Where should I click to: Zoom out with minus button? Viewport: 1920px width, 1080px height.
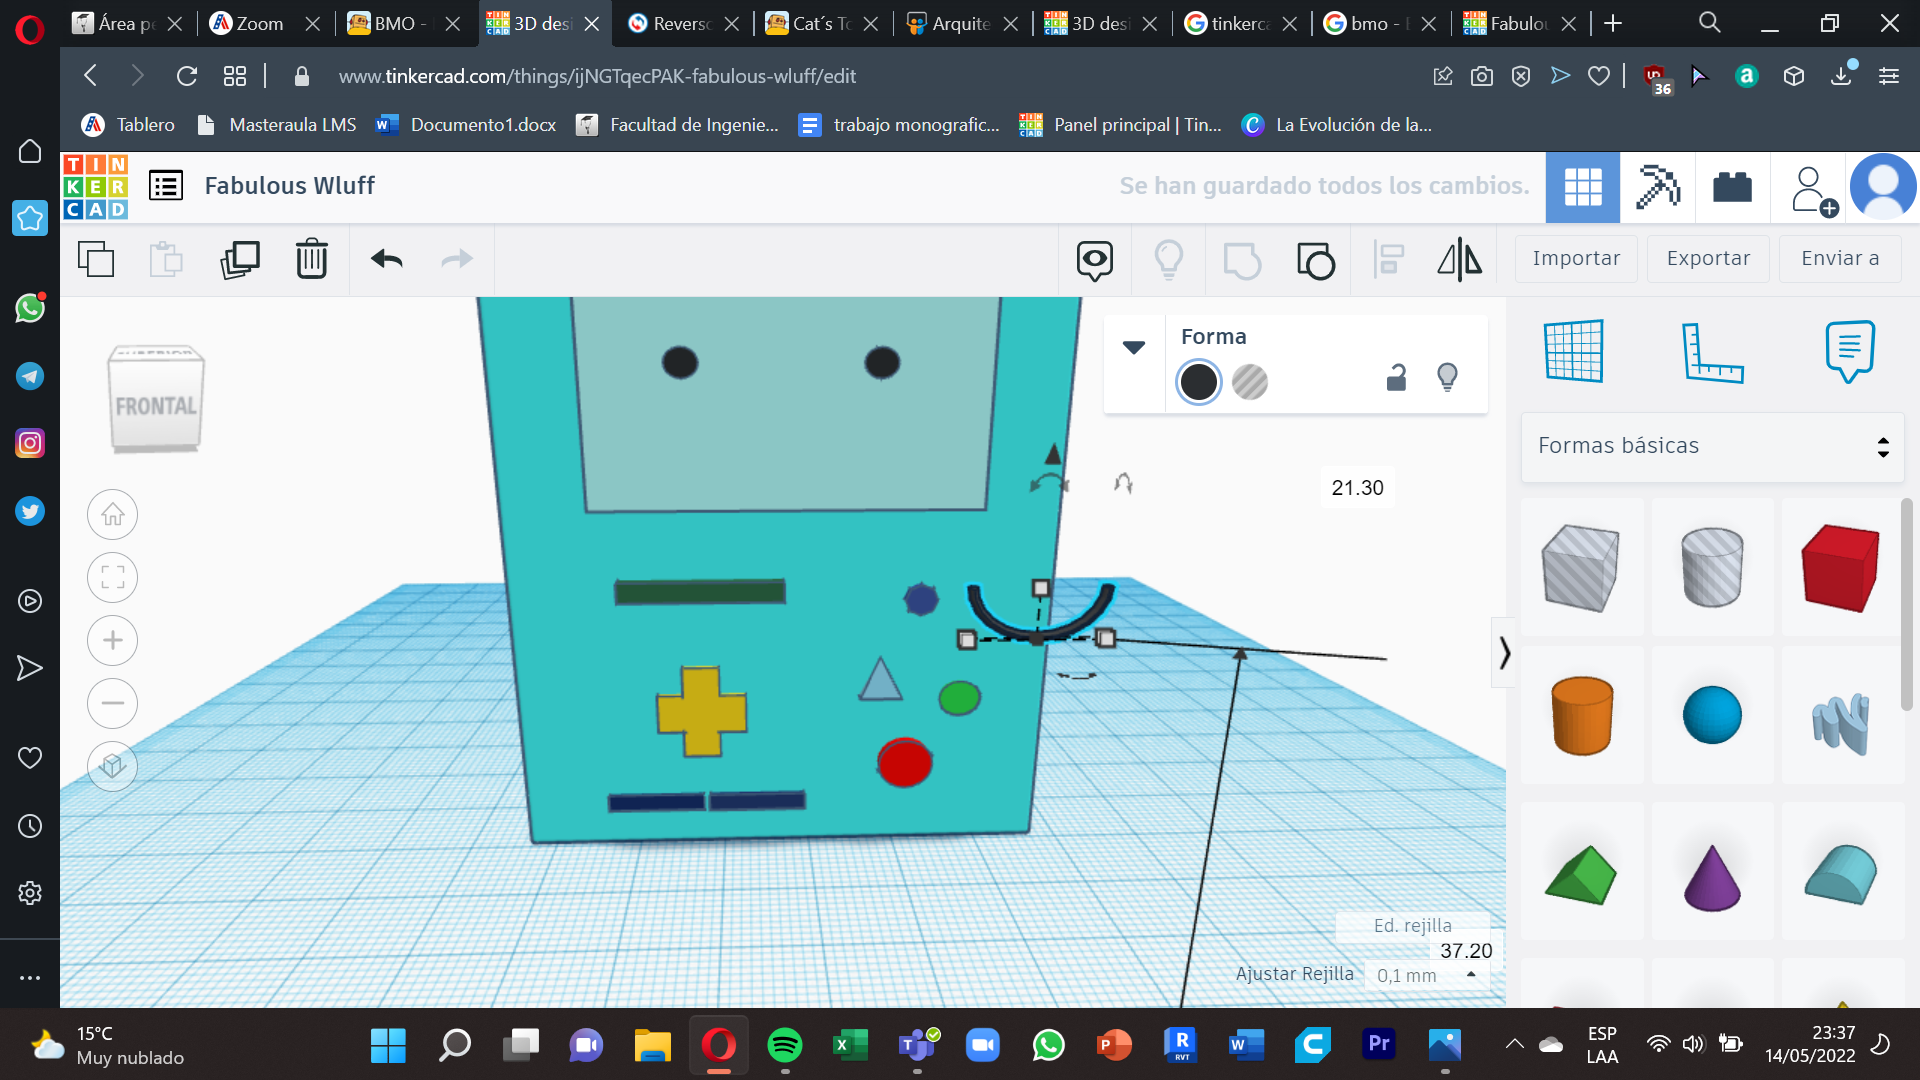point(112,703)
